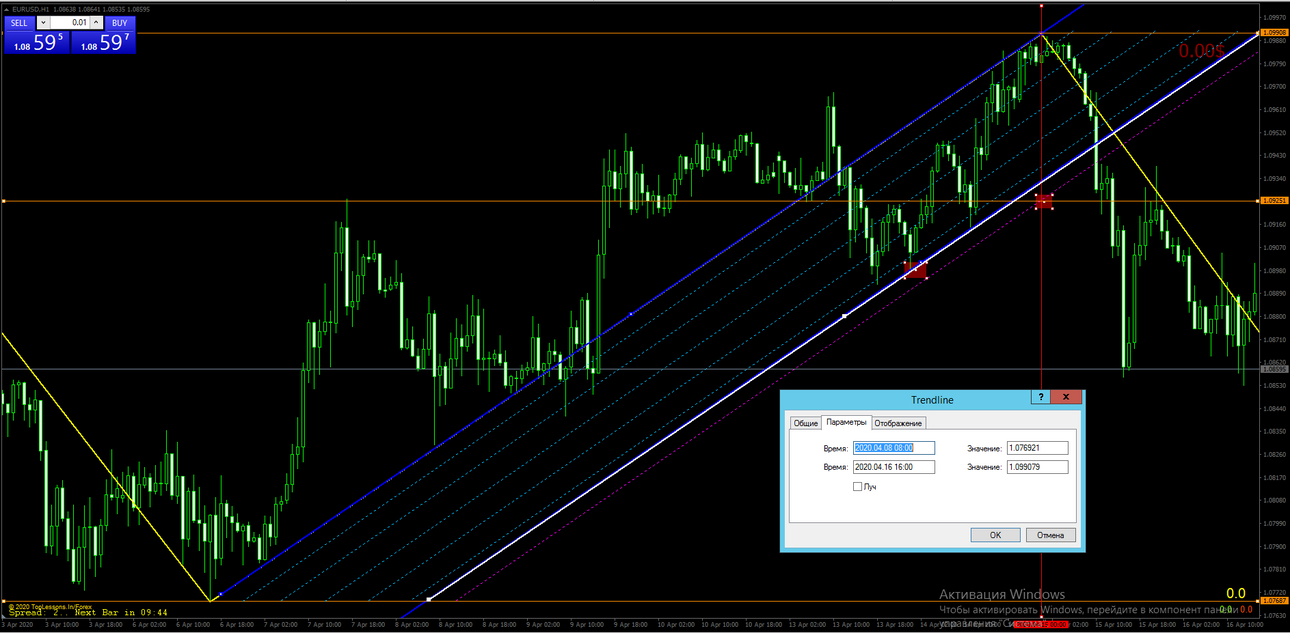Close the Trendline dialog with X
The height and width of the screenshot is (633, 1290).
click(1065, 398)
